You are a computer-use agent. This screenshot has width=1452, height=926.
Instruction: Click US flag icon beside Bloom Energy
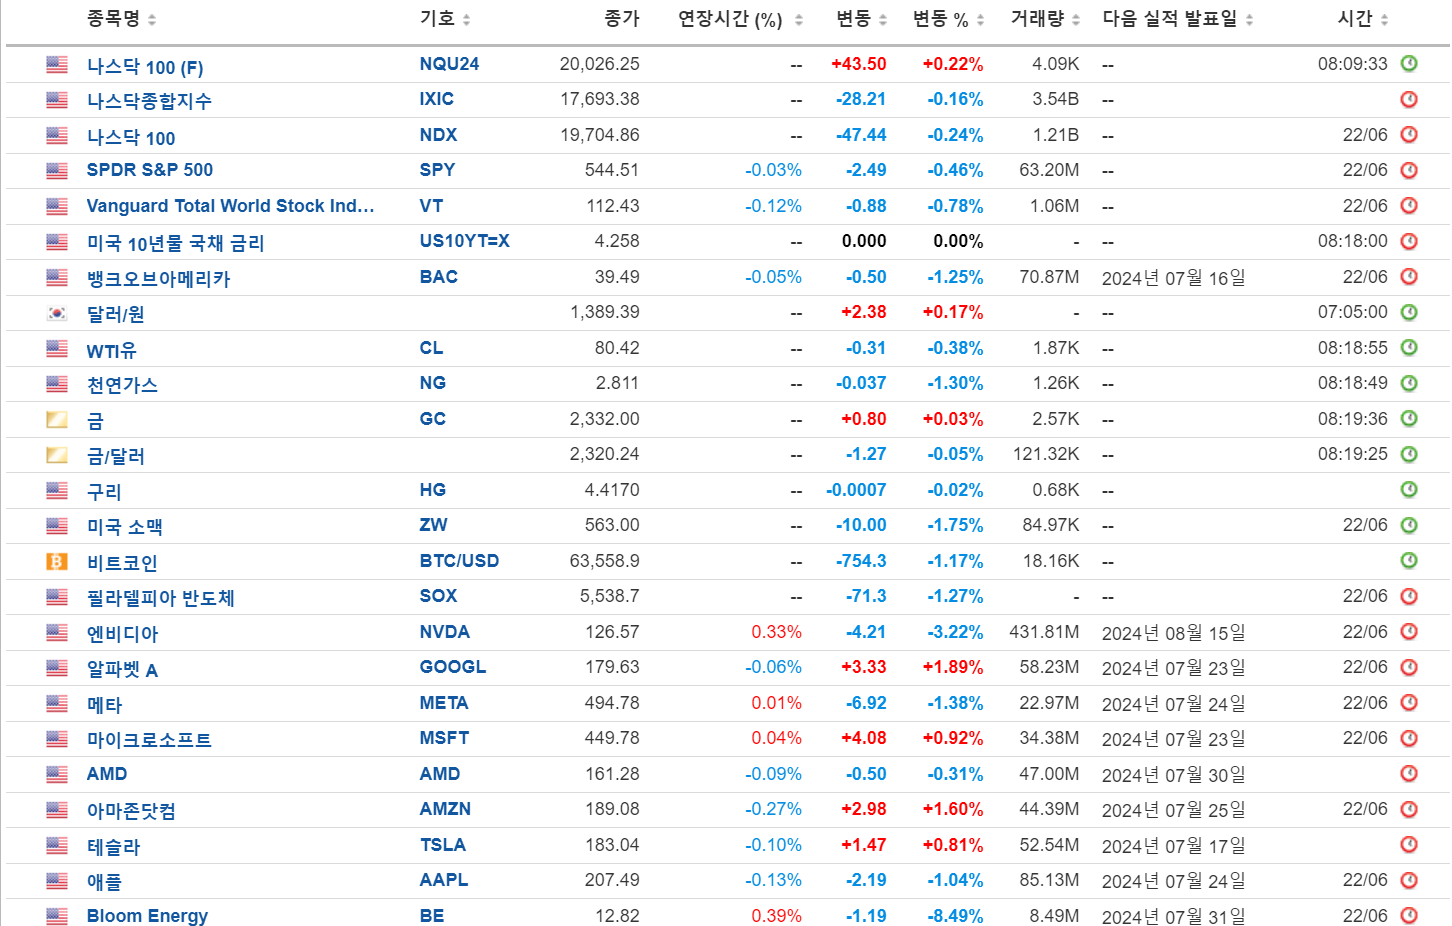(x=57, y=916)
